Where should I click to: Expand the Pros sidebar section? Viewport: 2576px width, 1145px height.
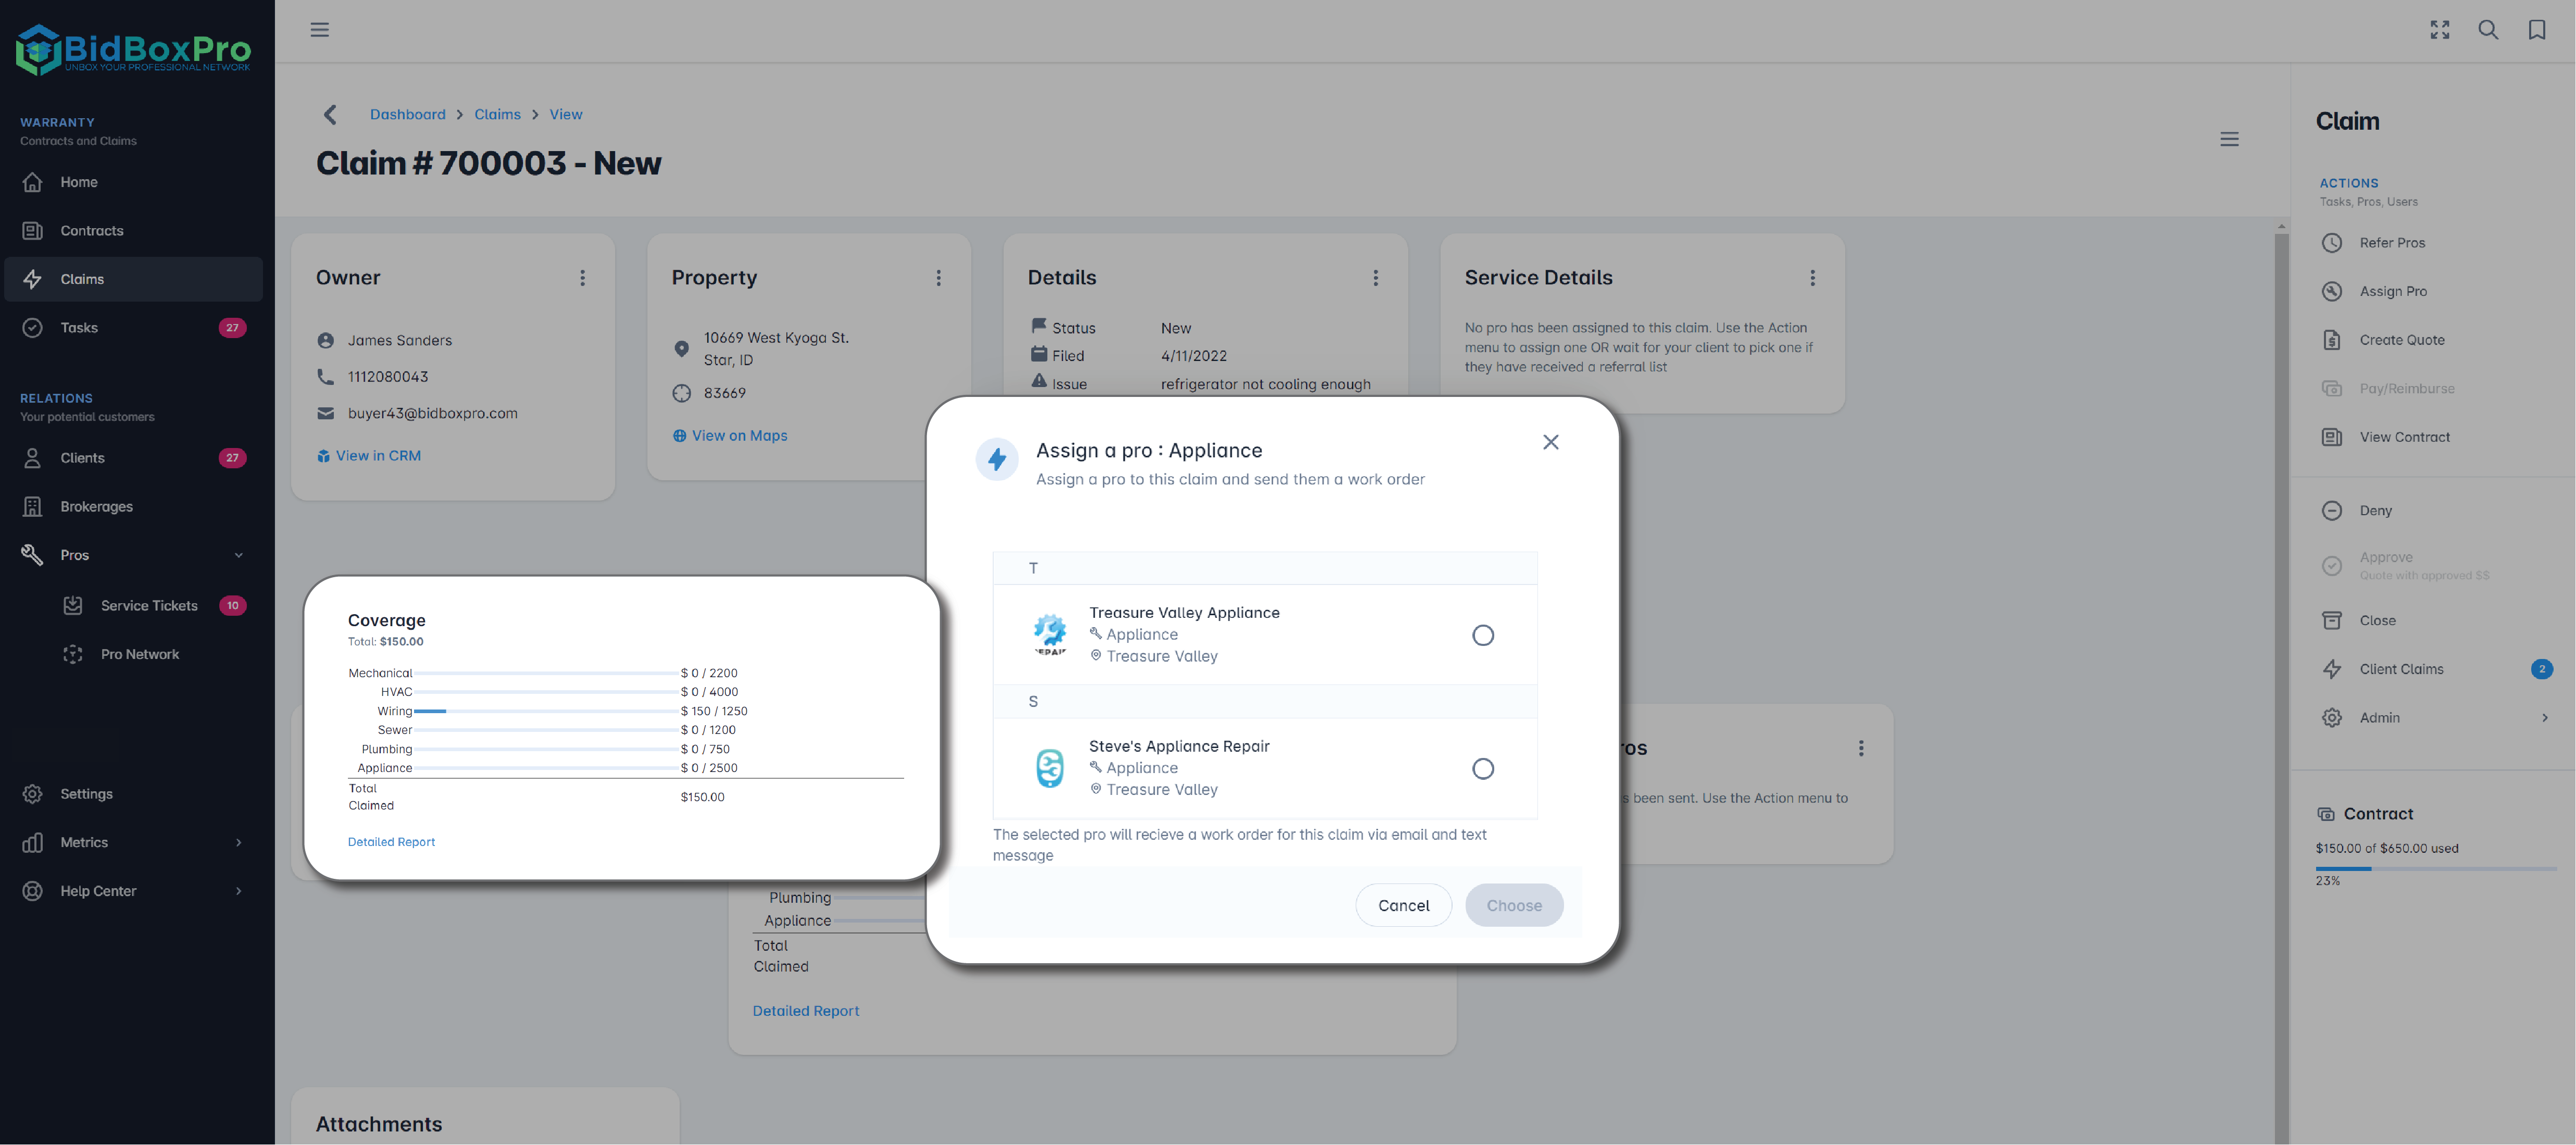pos(238,555)
